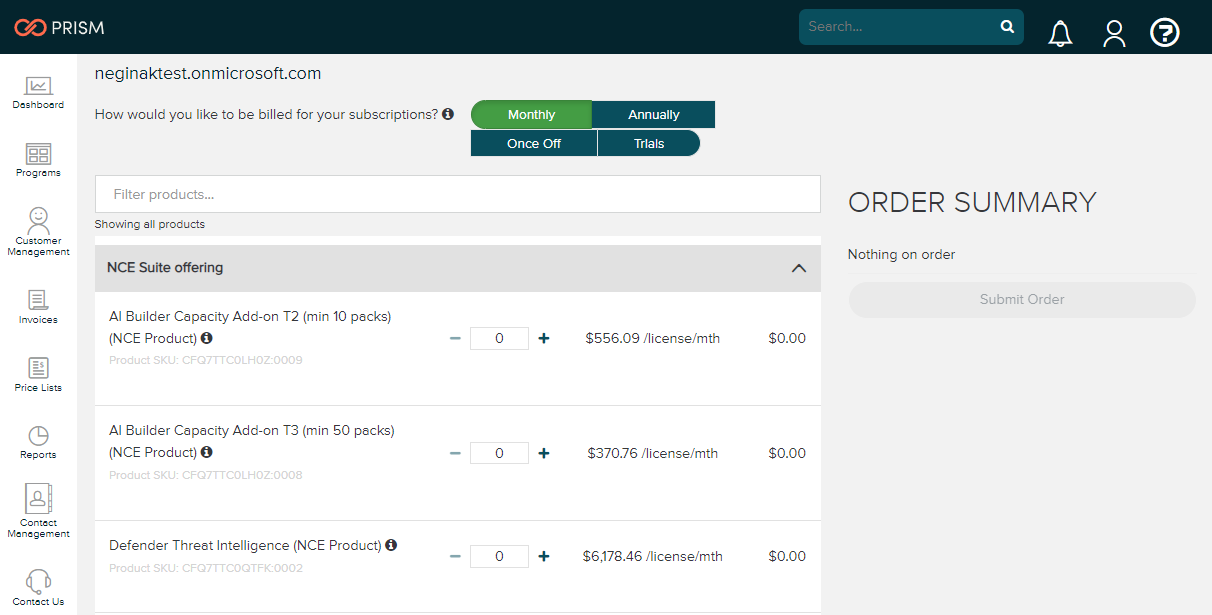Collapse the NCE Suite offering section
This screenshot has height=615, width=1212.
pos(798,268)
